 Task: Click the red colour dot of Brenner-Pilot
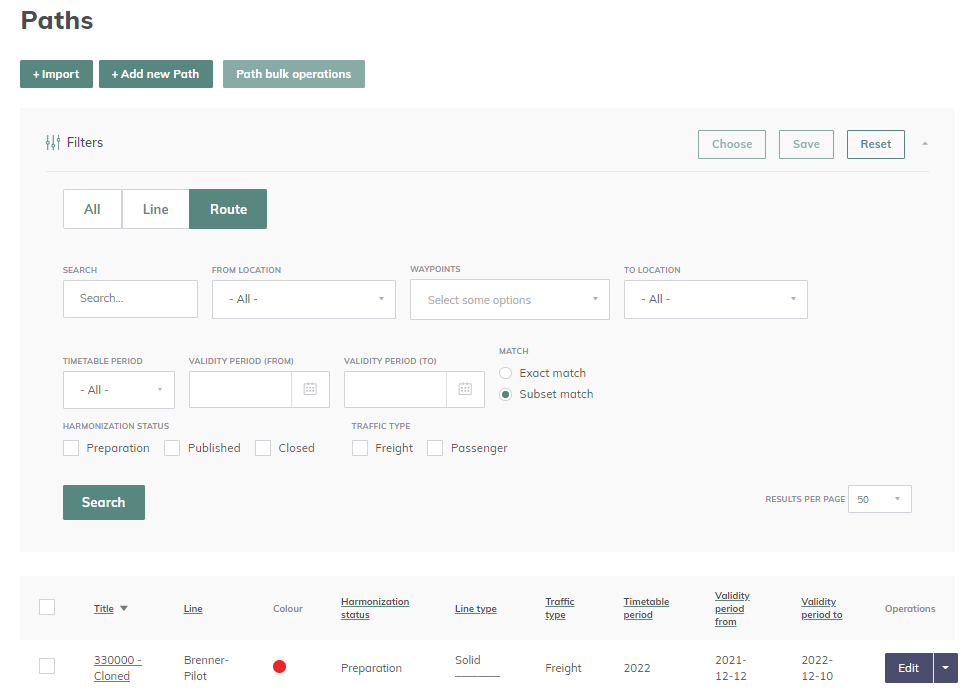click(280, 667)
